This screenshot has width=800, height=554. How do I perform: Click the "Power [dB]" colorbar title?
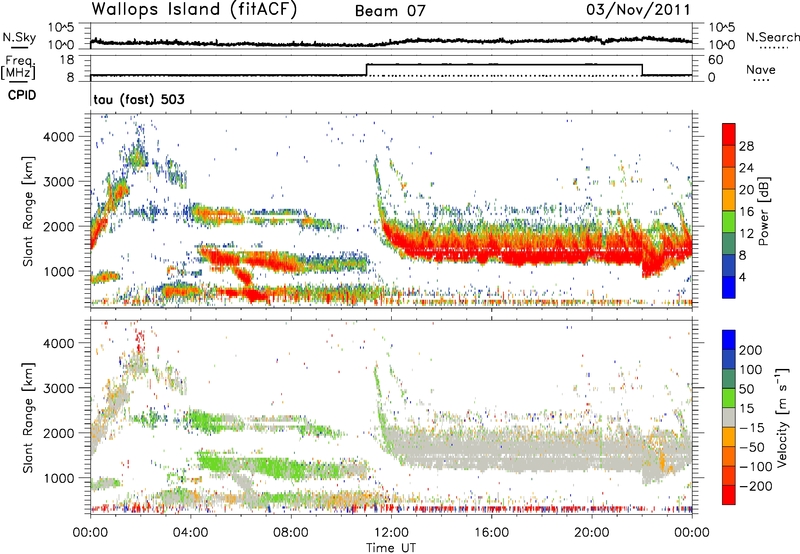(764, 211)
